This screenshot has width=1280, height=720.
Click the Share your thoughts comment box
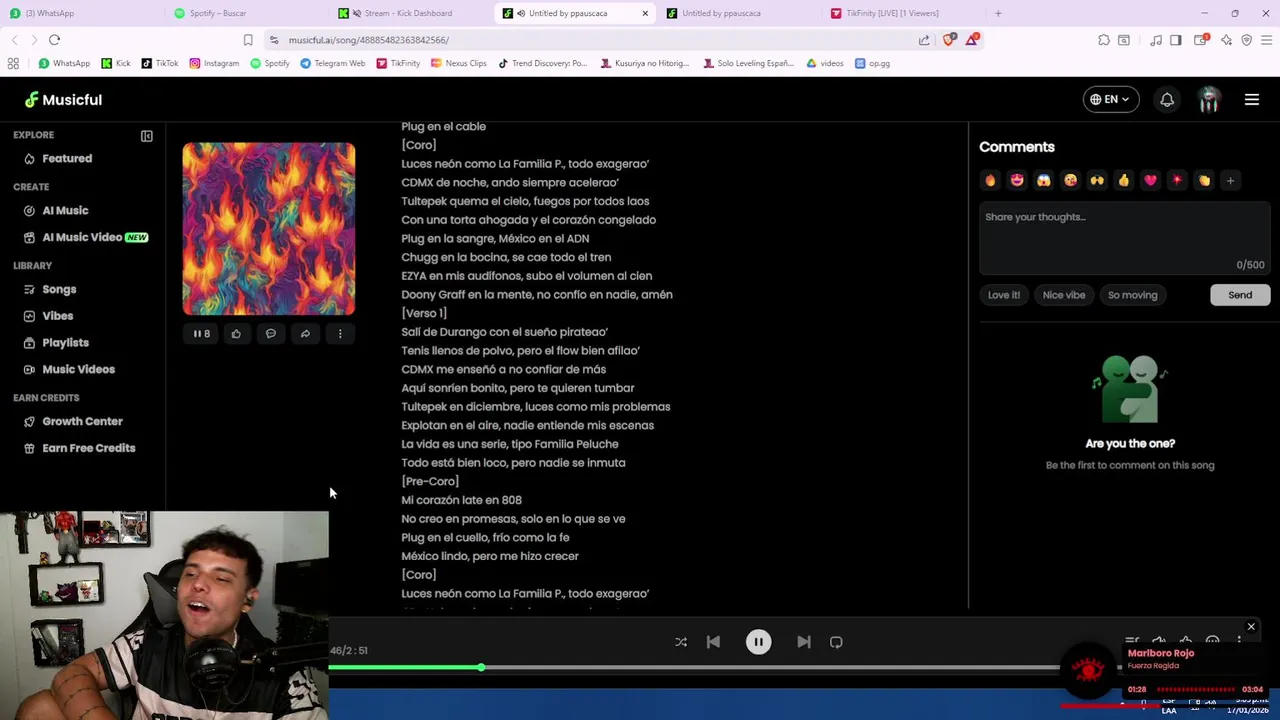click(1125, 238)
